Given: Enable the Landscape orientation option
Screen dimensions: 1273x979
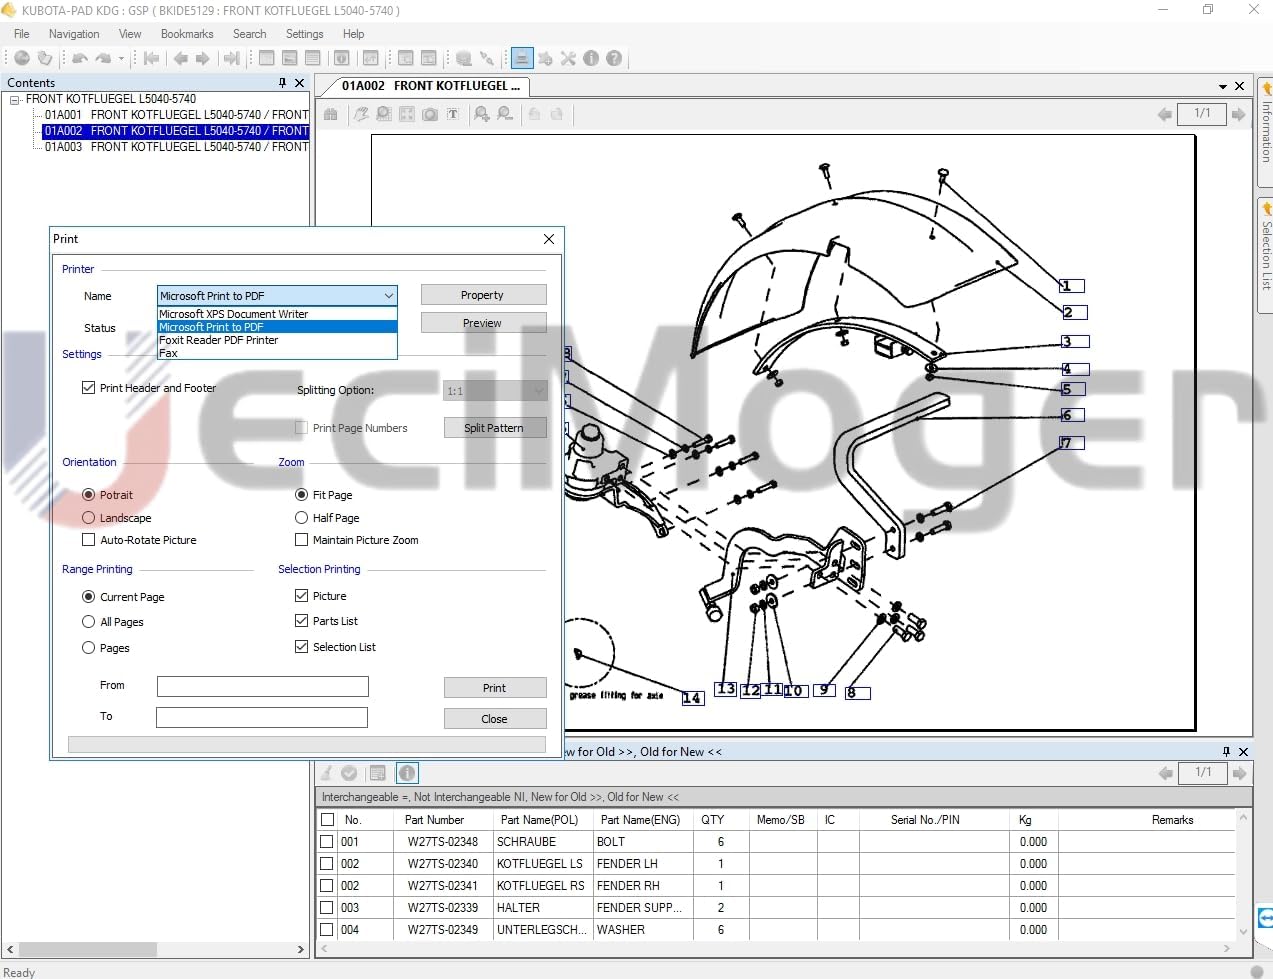Looking at the screenshot, I should (x=88, y=518).
